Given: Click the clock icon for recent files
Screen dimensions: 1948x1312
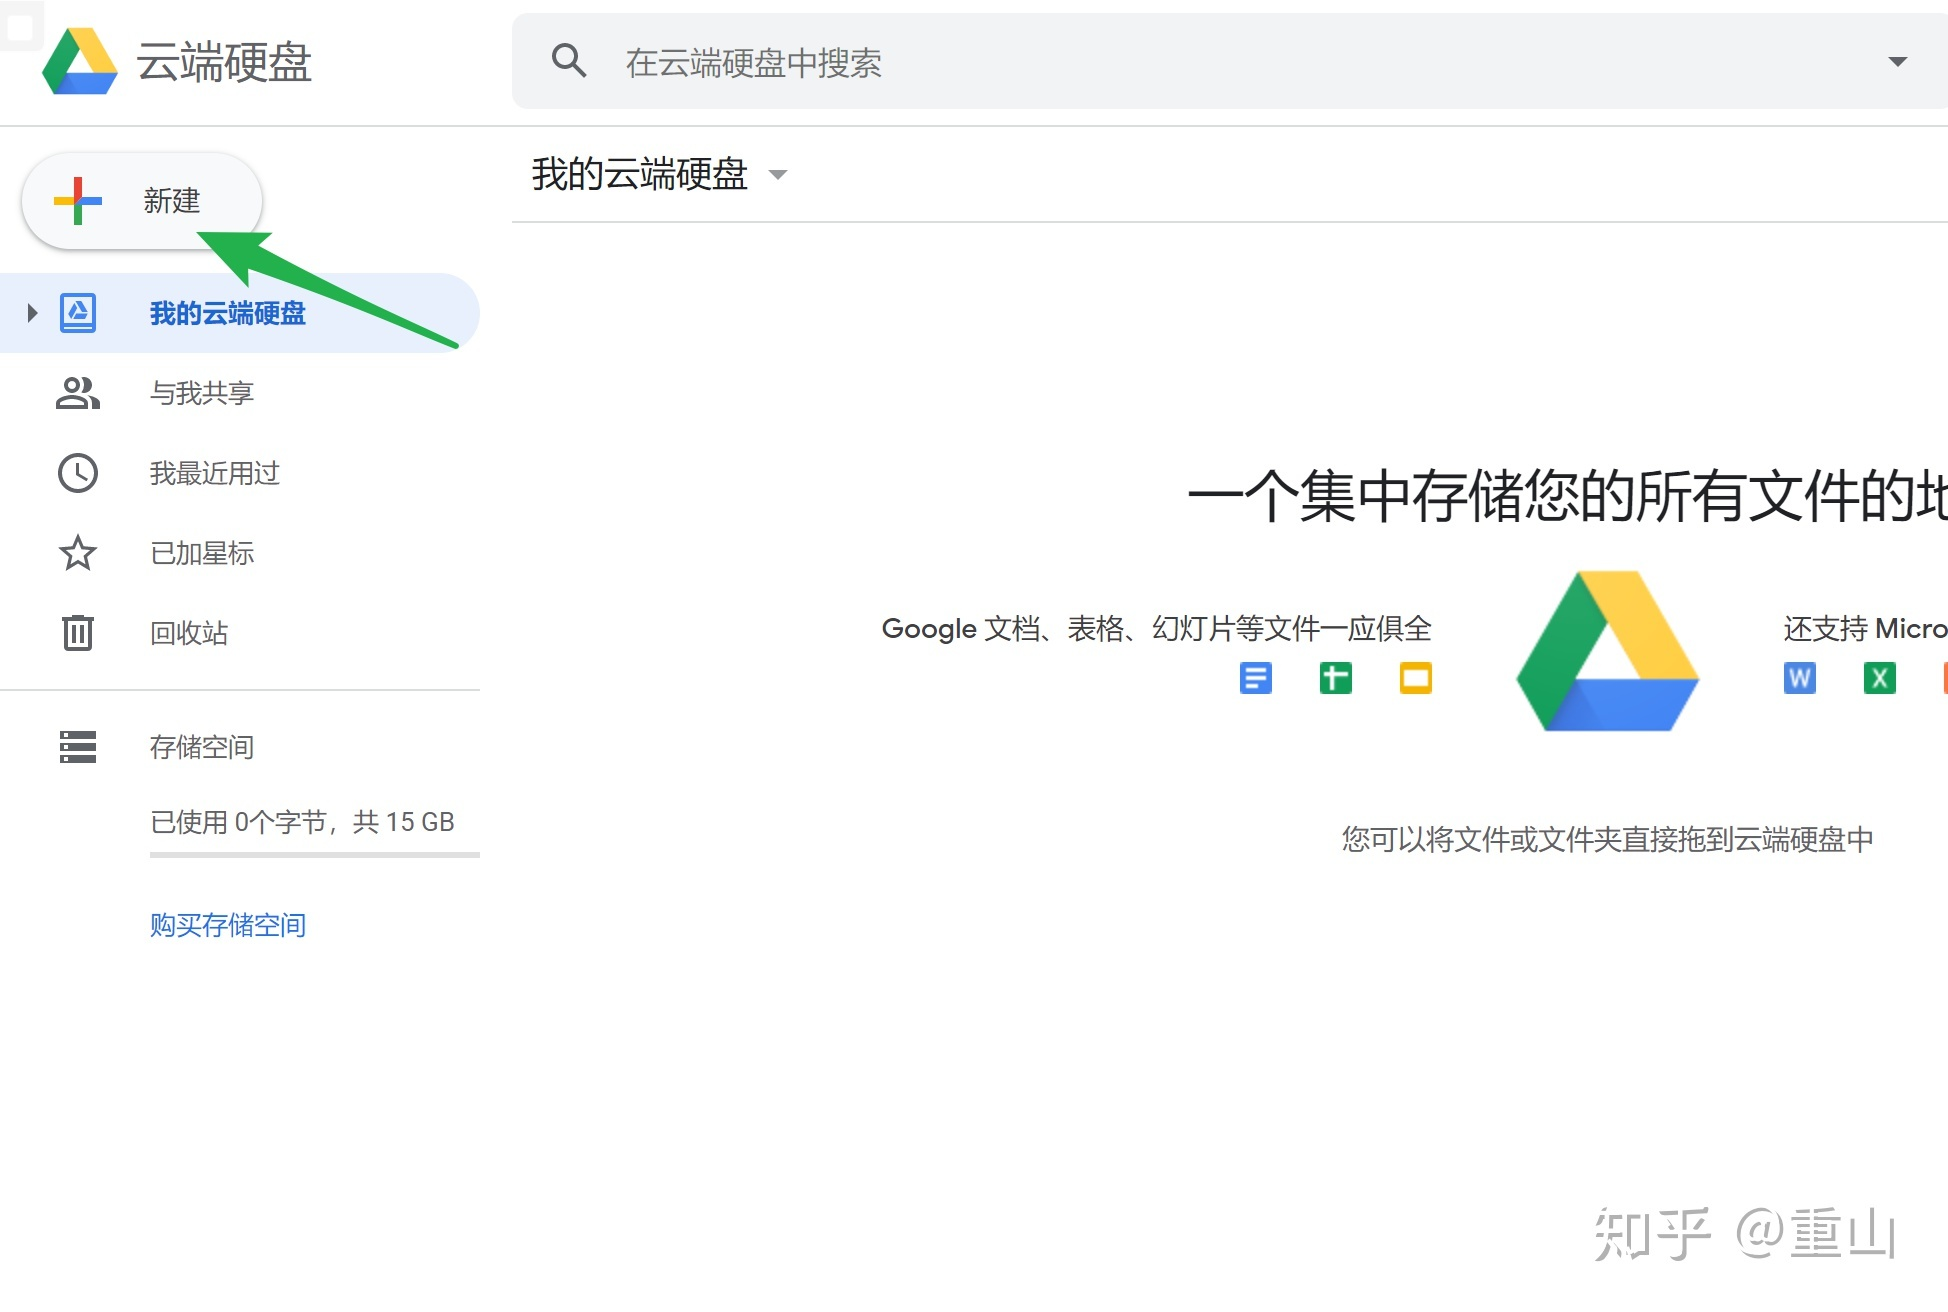Looking at the screenshot, I should point(78,473).
